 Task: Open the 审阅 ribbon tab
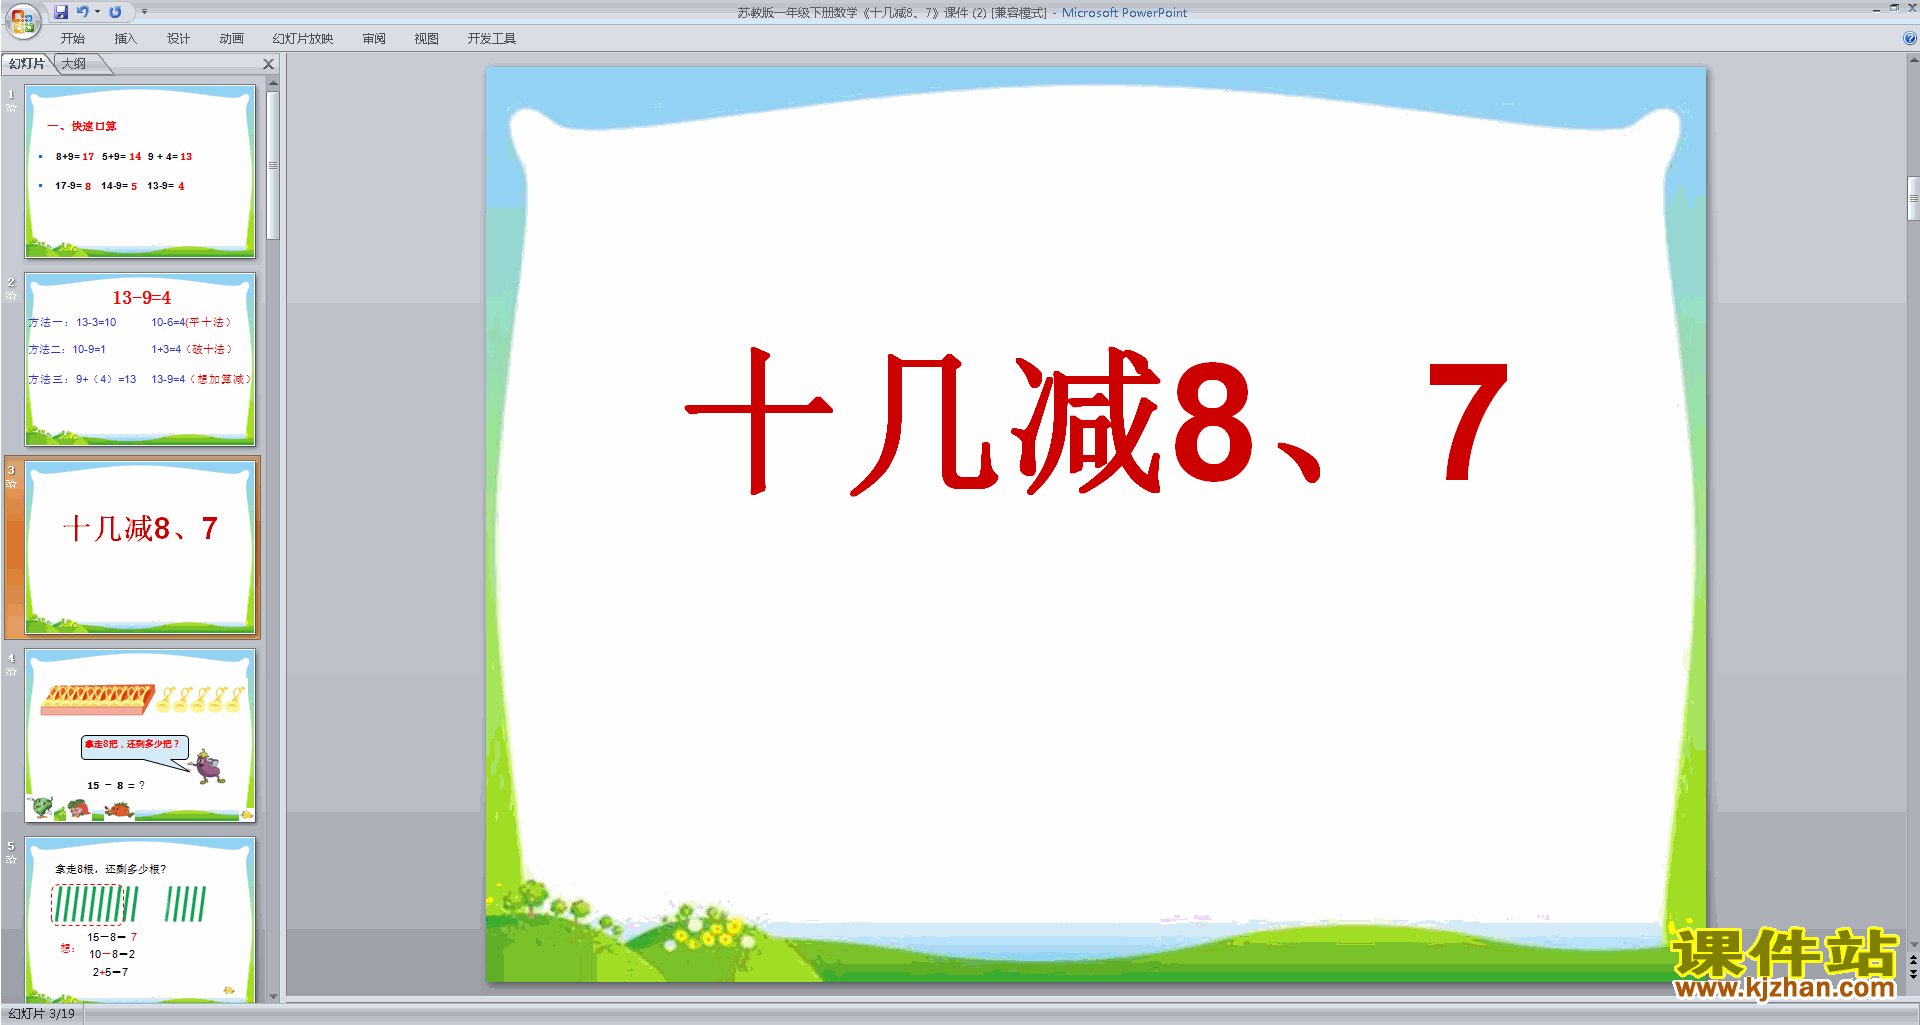click(x=374, y=39)
